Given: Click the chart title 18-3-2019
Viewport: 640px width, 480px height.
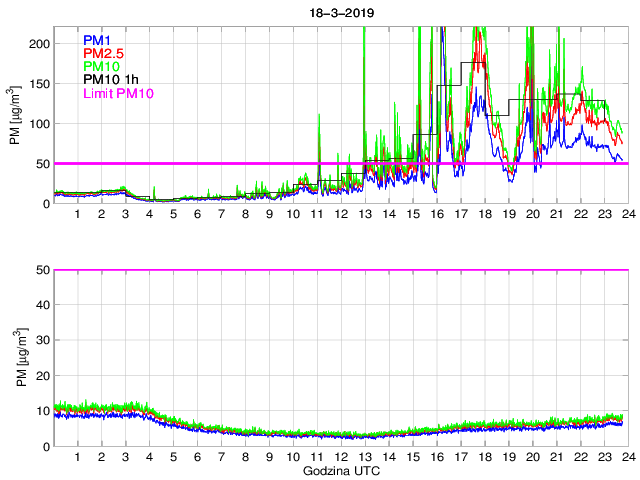Looking at the screenshot, I should point(341,8).
